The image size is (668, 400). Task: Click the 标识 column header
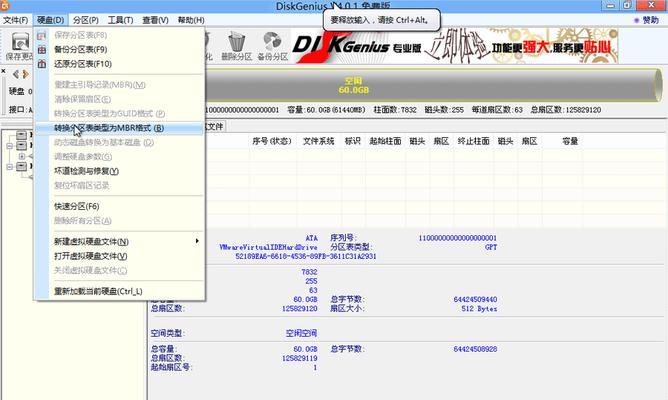click(x=352, y=141)
